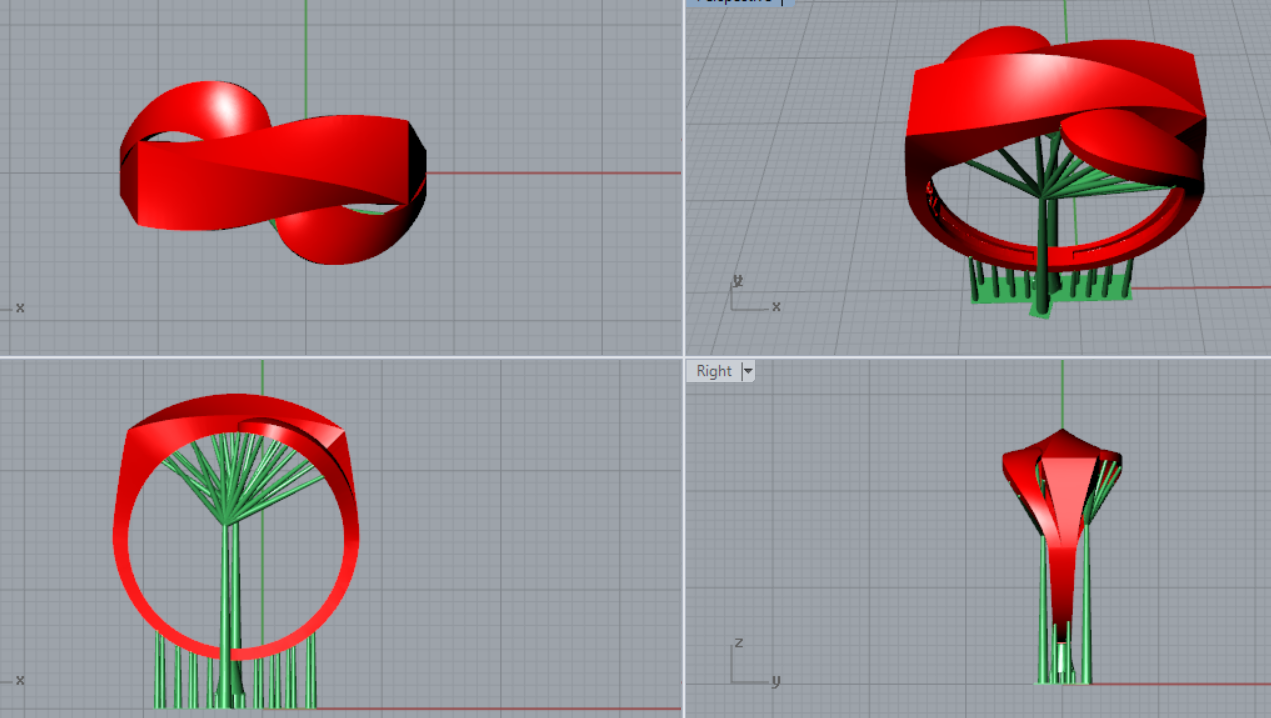Click the center intersection of the four viewports
Image resolution: width=1271 pixels, height=718 pixels.
click(x=684, y=357)
